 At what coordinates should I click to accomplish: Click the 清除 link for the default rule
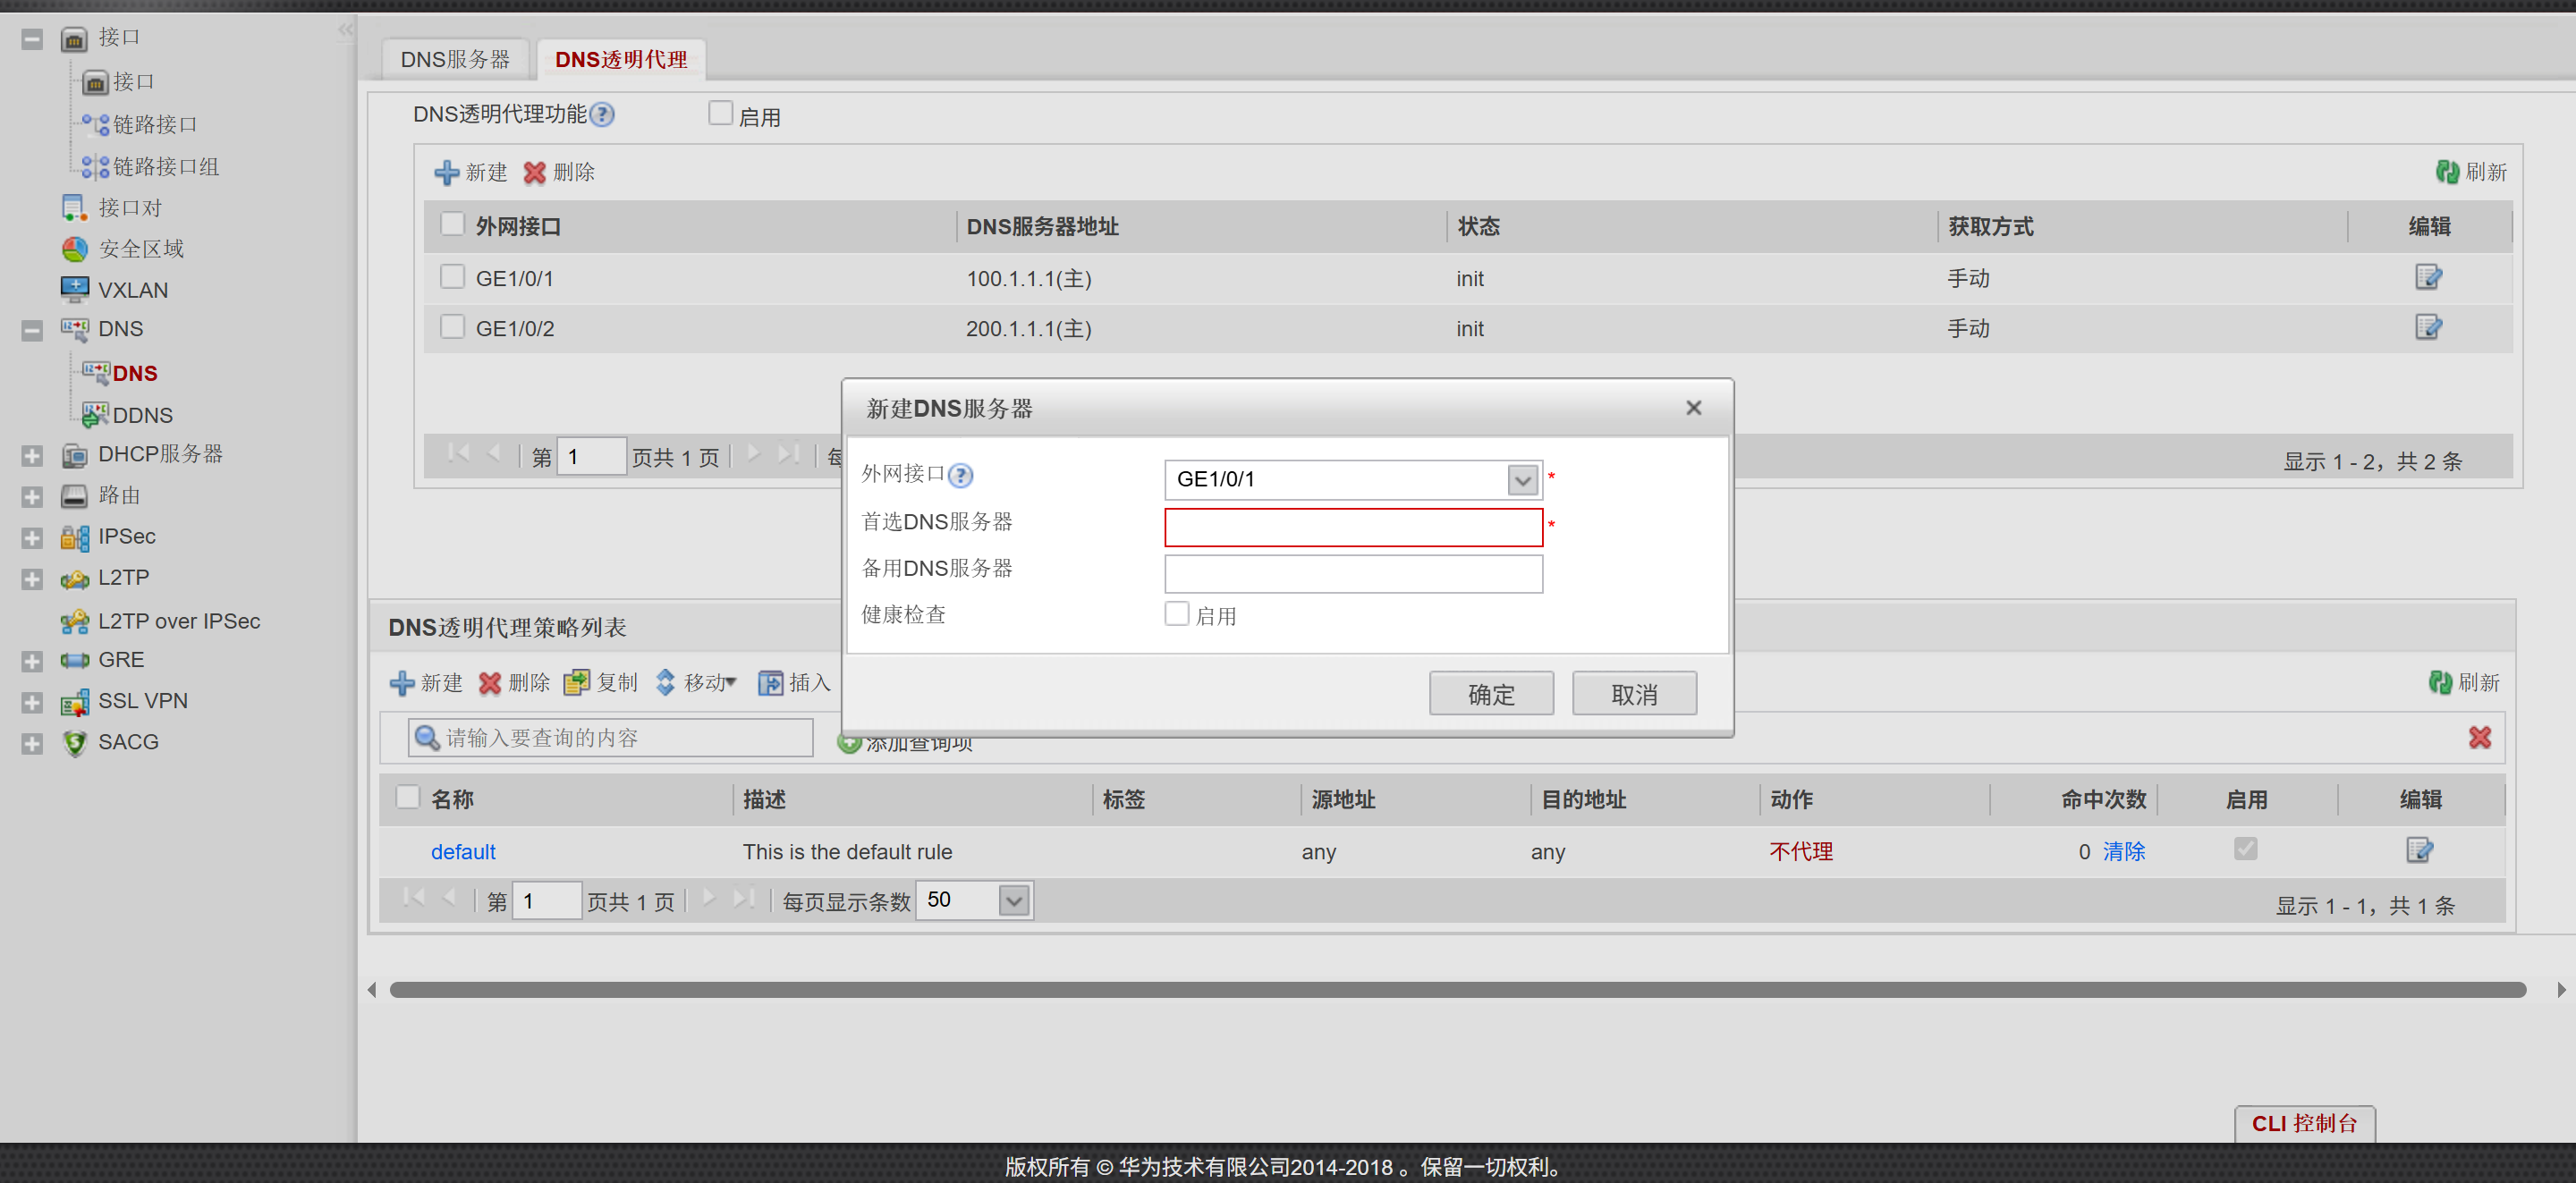coord(2123,851)
